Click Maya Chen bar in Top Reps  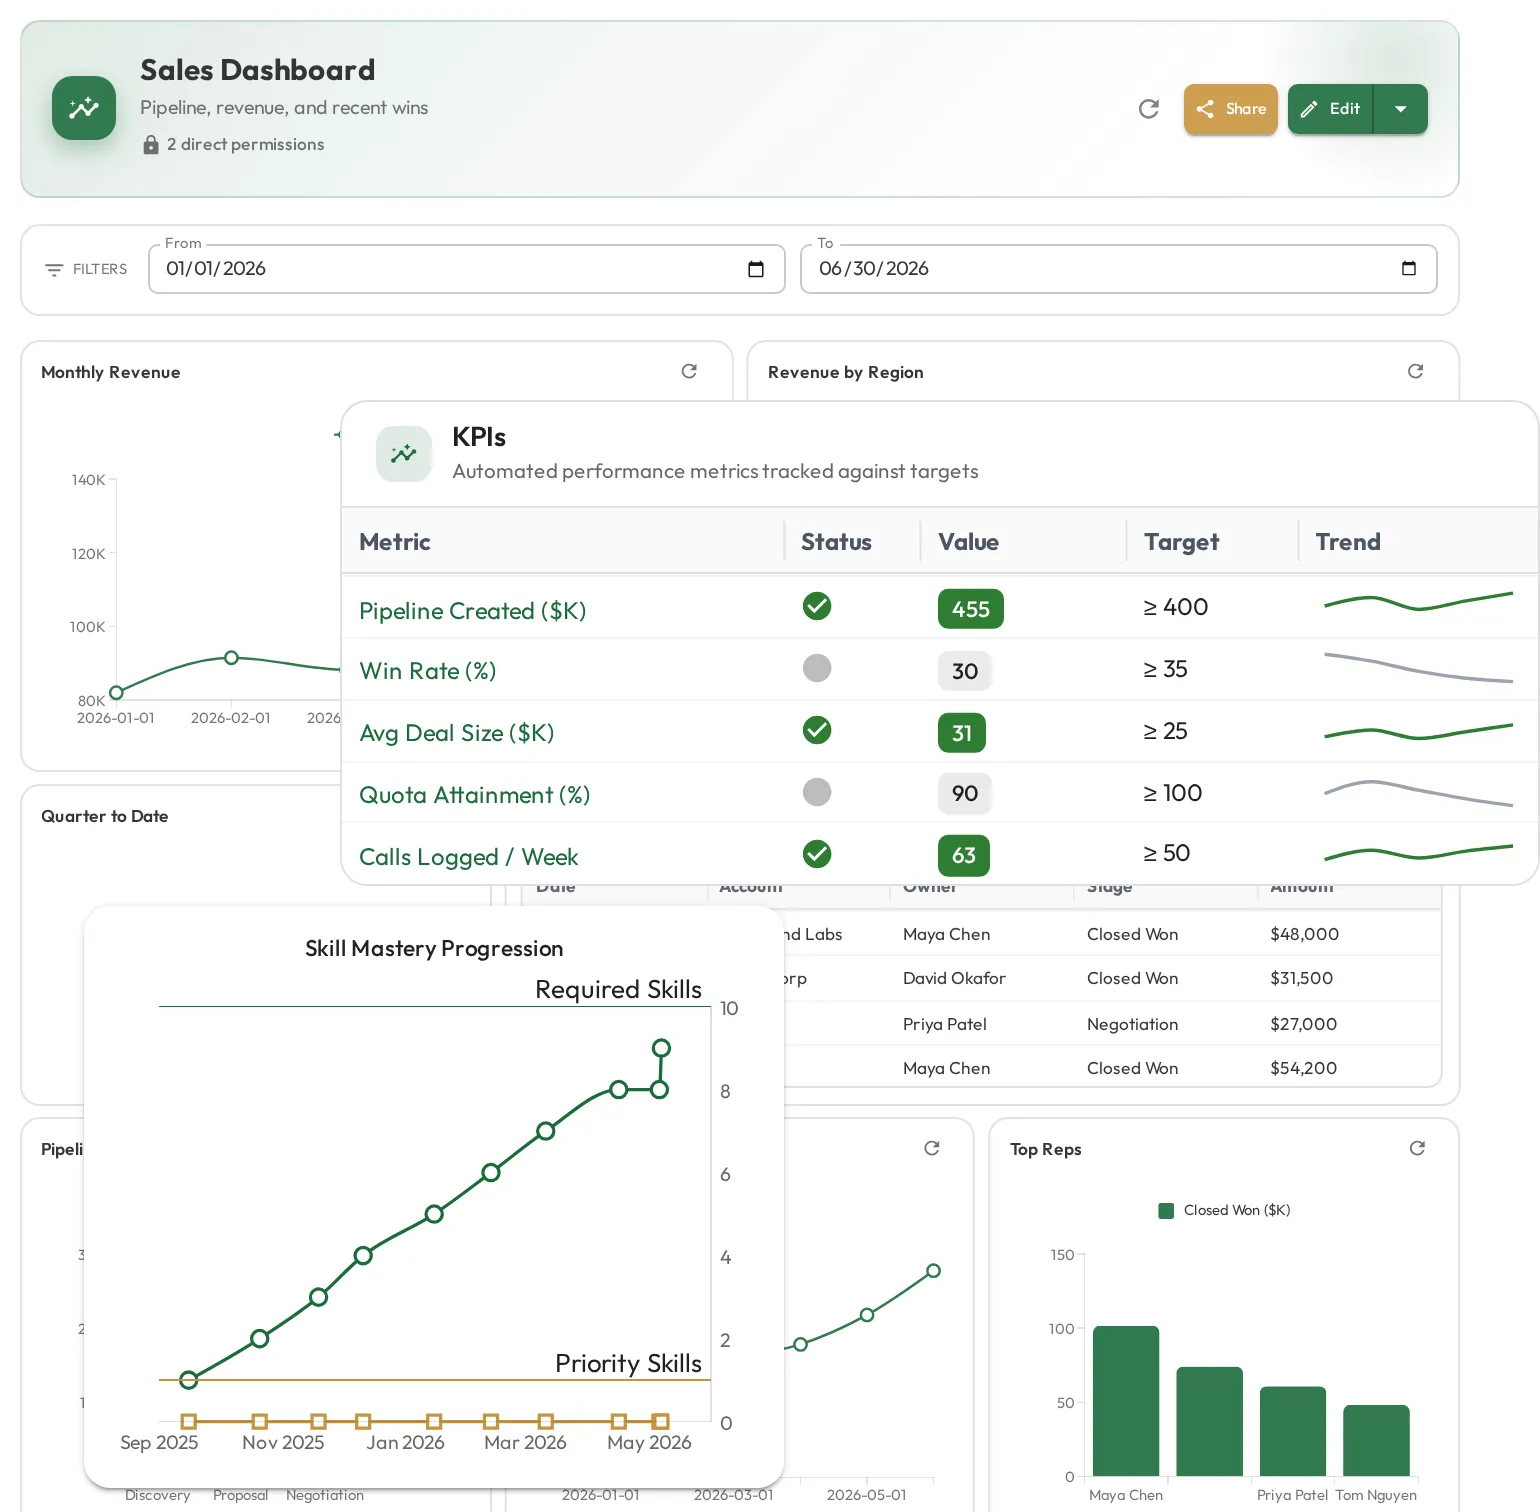point(1126,1401)
